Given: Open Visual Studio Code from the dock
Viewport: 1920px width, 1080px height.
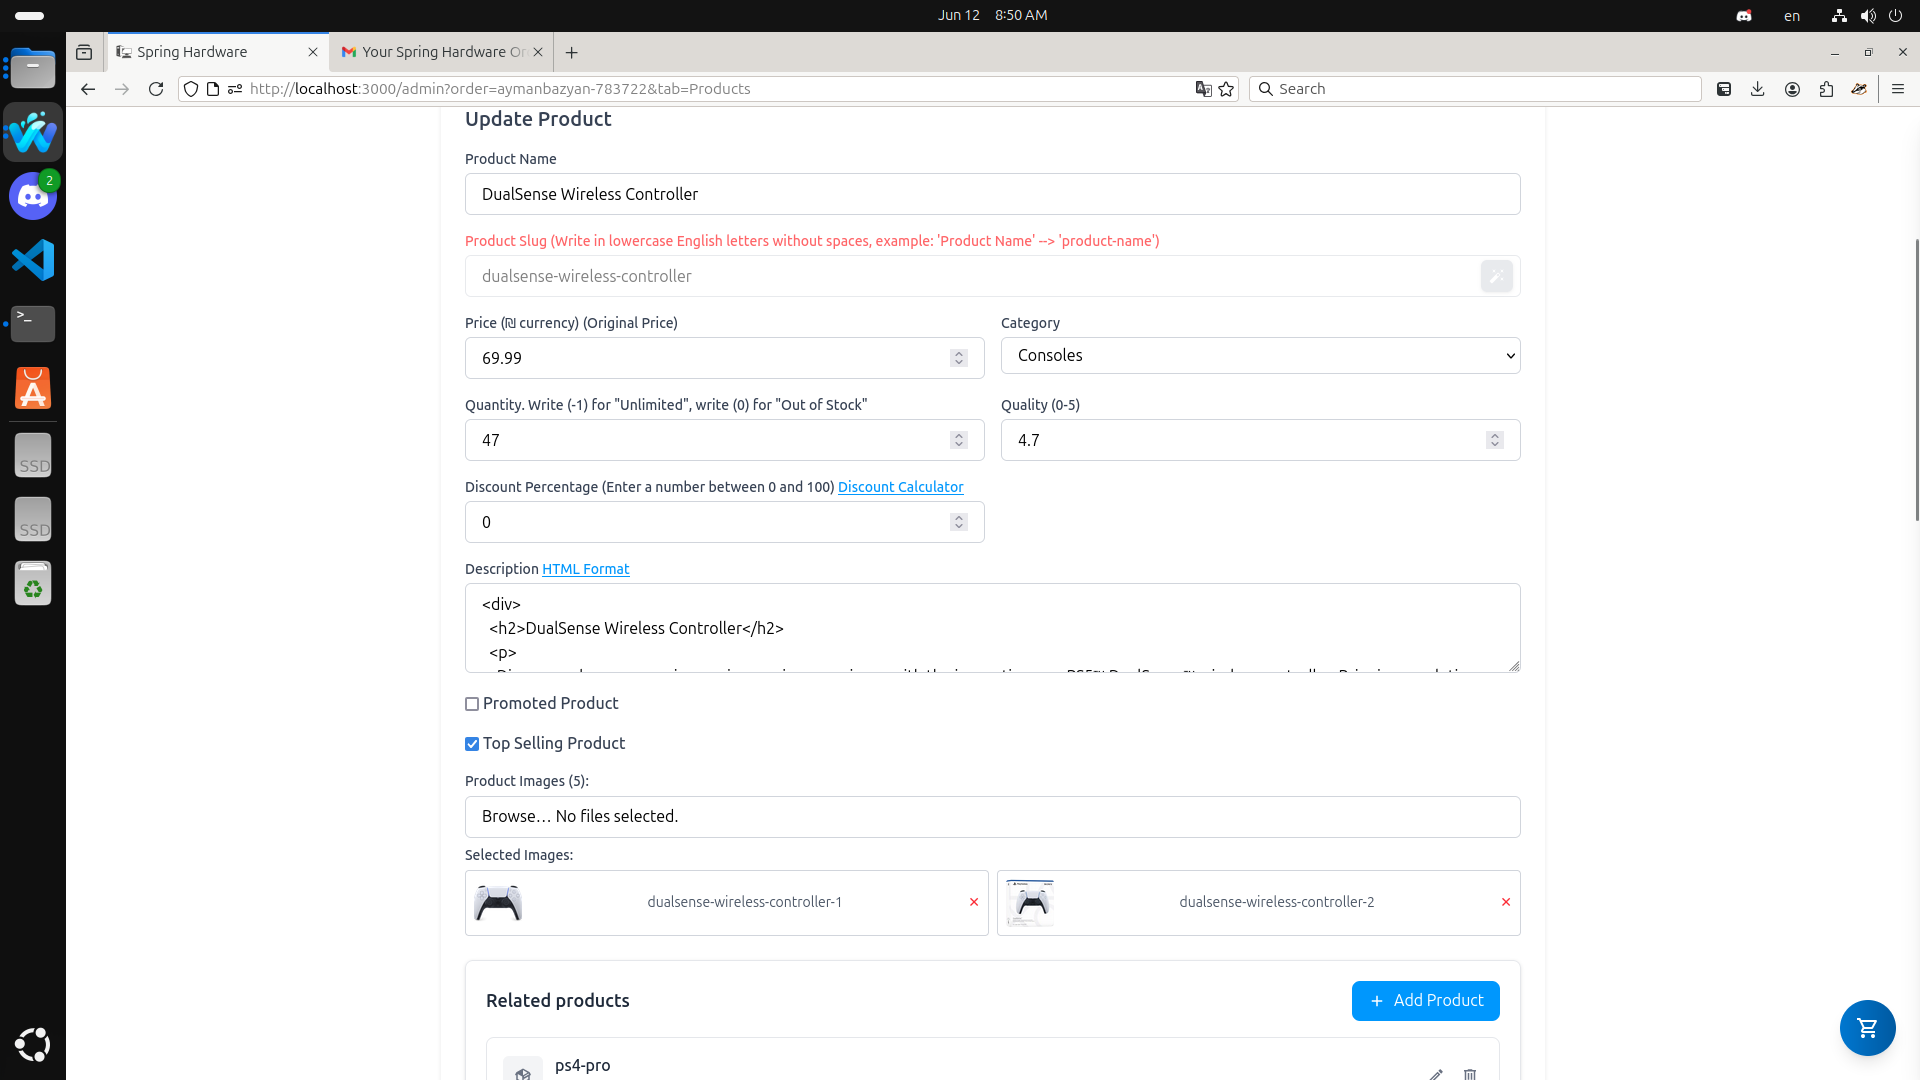Looking at the screenshot, I should tap(33, 260).
